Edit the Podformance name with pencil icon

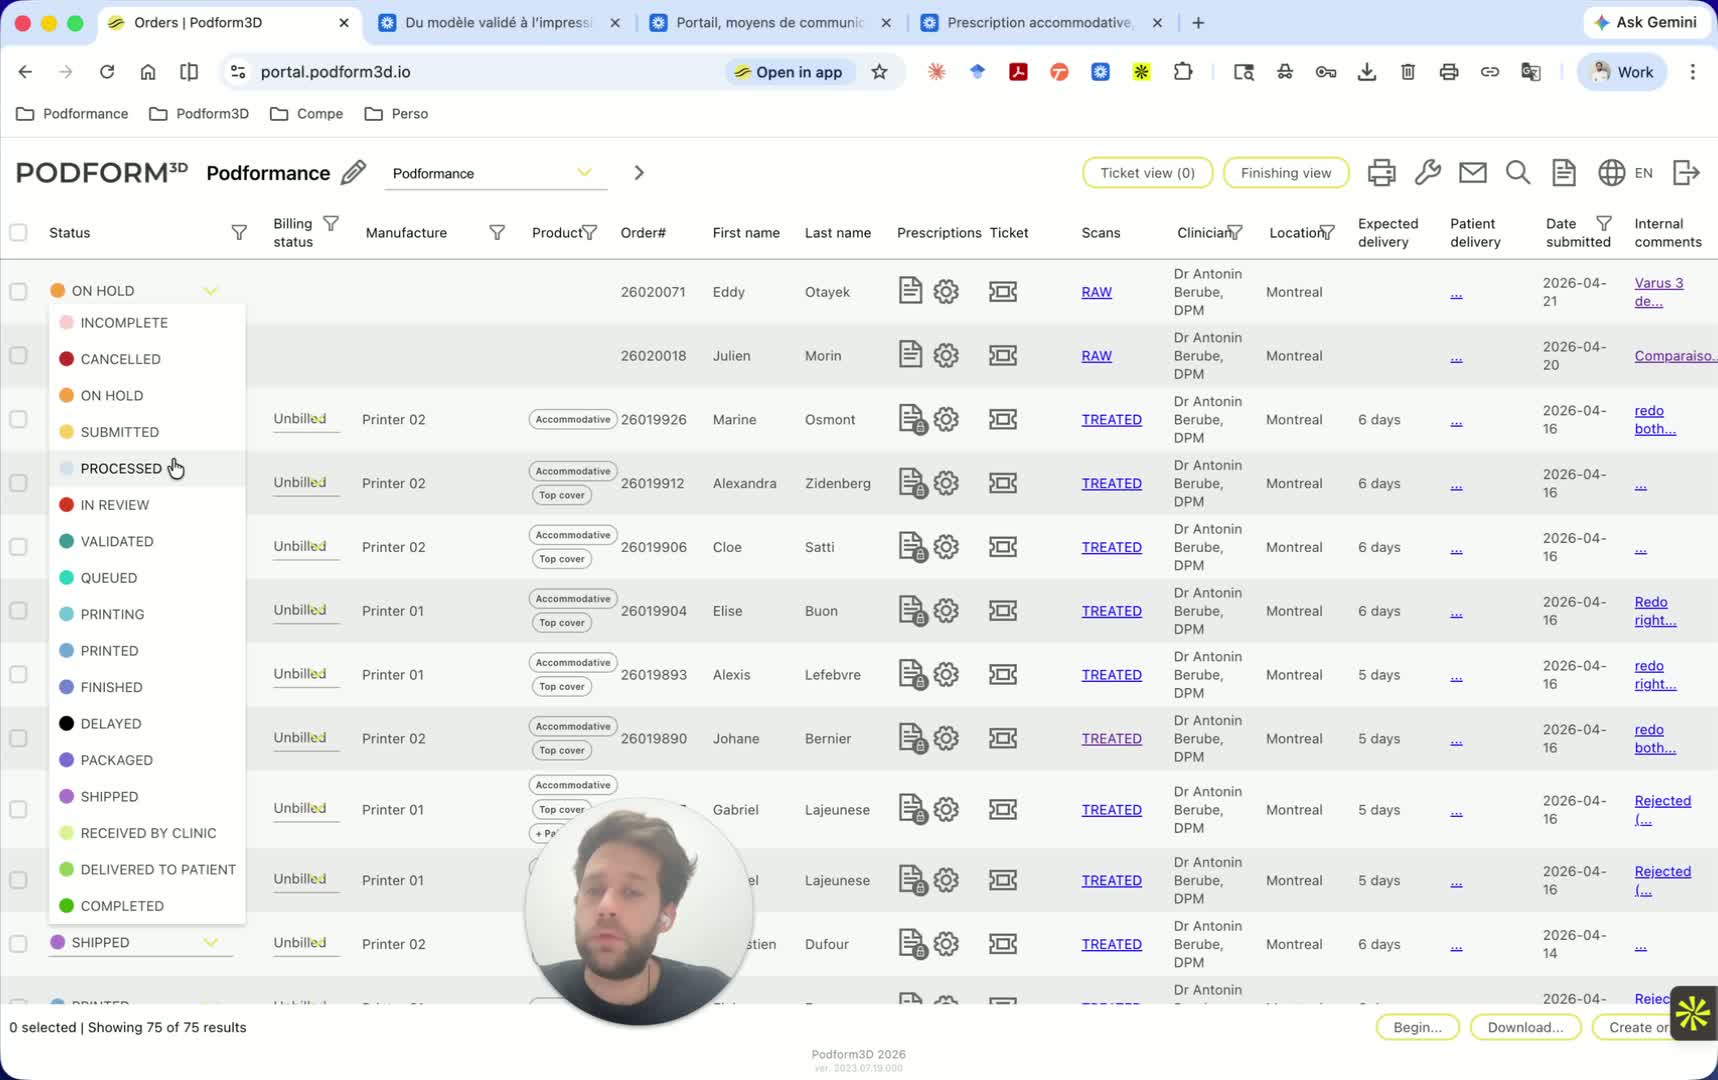click(x=353, y=173)
